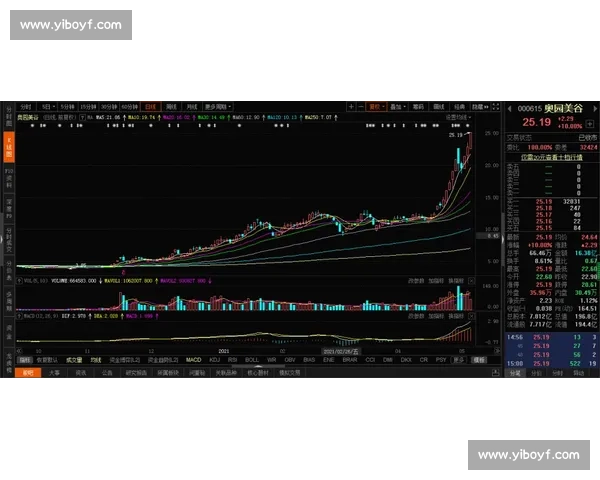Add stock to watchlist plus icon
Image resolution: width=600 pixels, height=480 pixels.
pos(590,124)
